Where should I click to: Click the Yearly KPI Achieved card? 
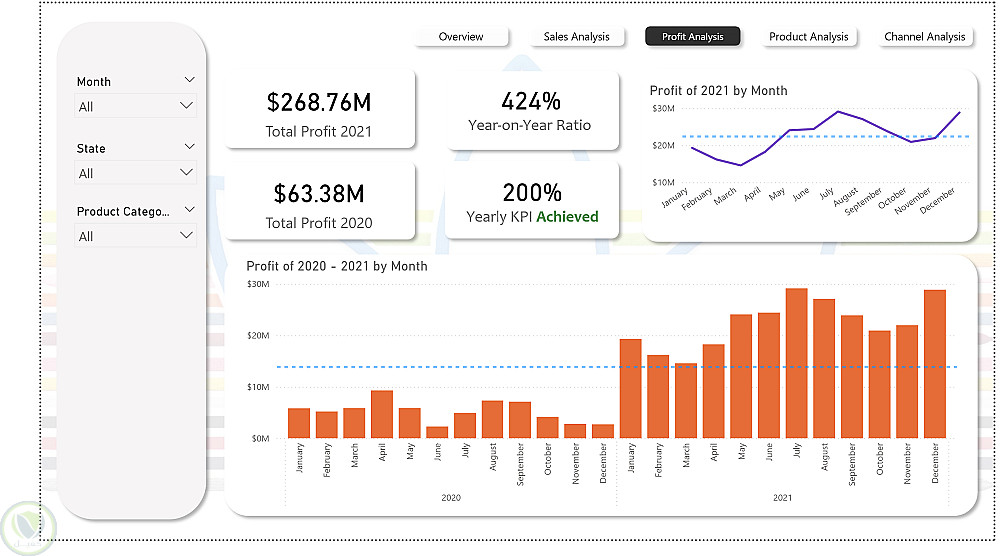(531, 201)
